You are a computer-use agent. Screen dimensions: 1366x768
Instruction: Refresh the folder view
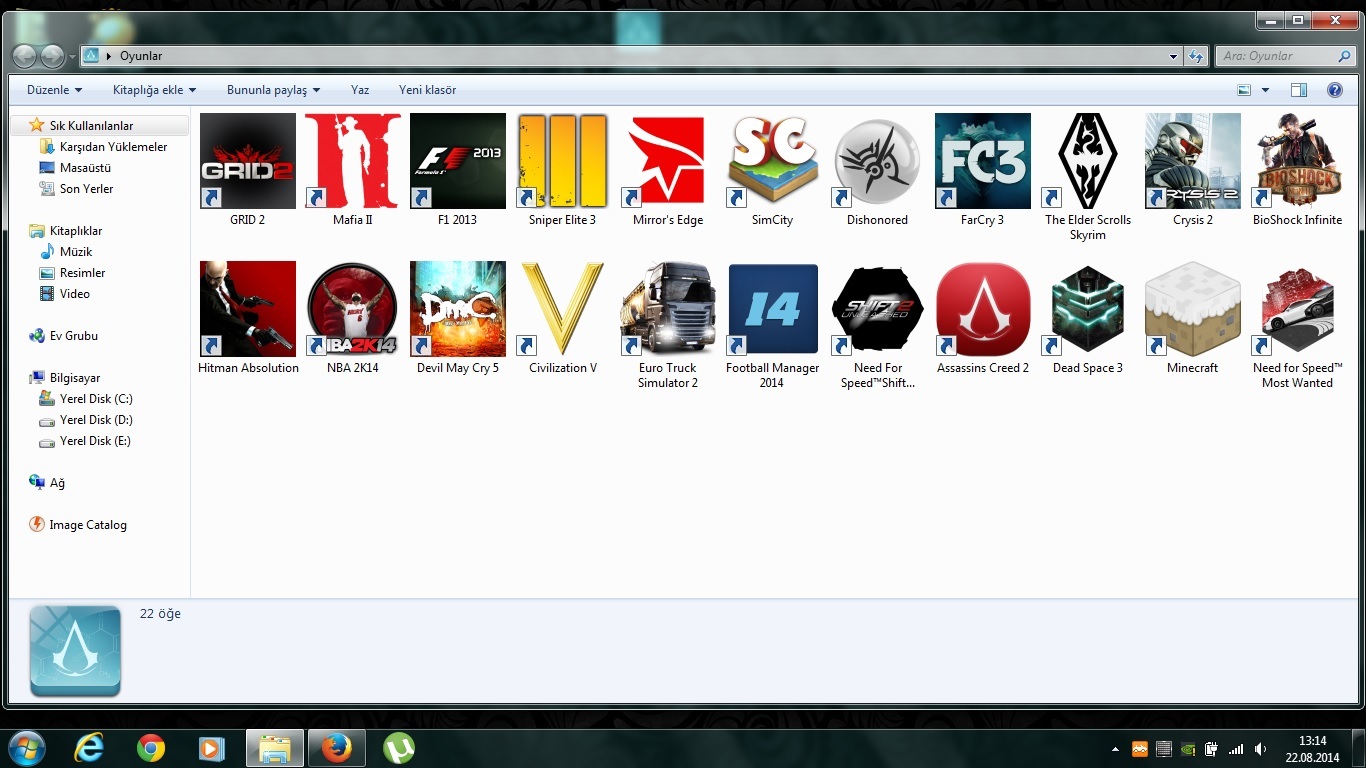(x=1196, y=56)
